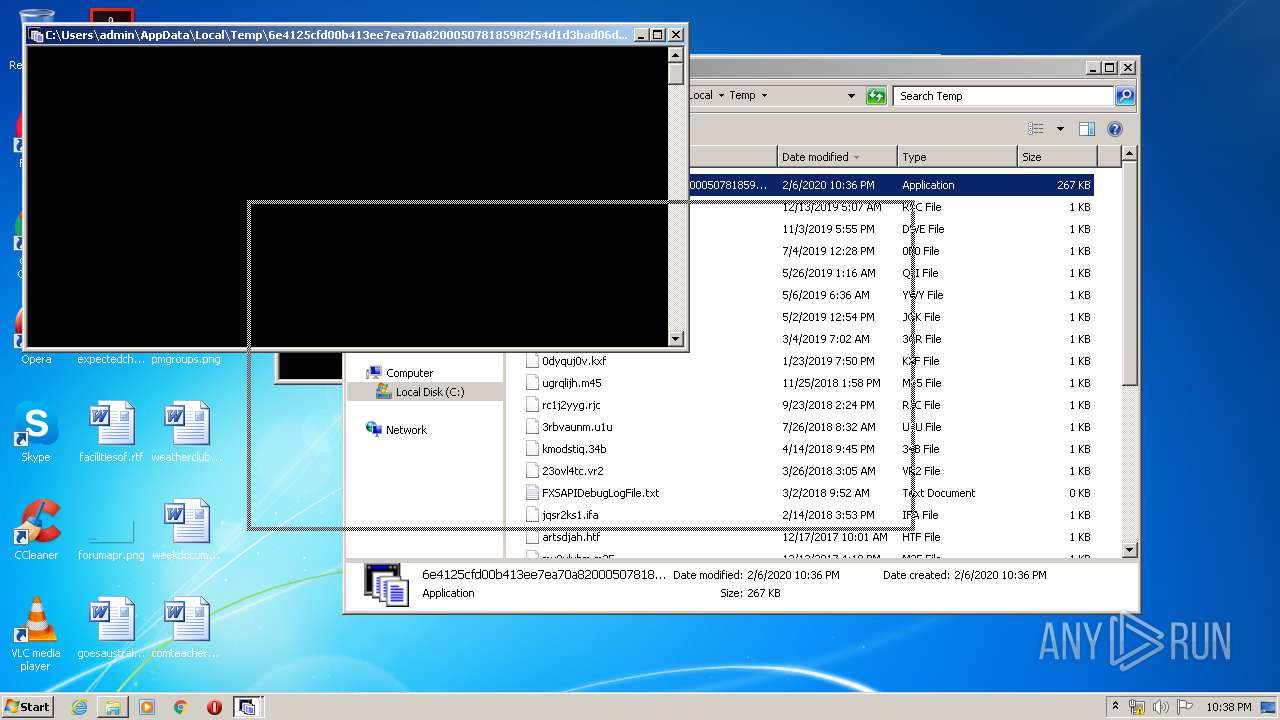1280x720 pixels.
Task: Click network tray icon
Action: click(x=1137, y=707)
